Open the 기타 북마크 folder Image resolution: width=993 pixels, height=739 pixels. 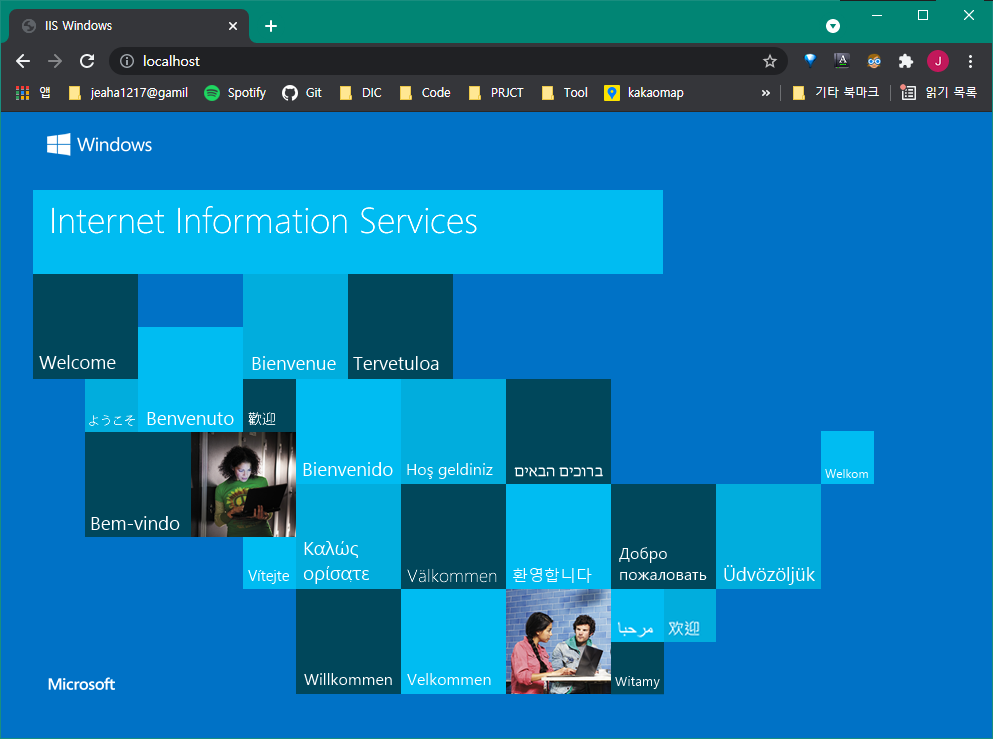coord(836,92)
